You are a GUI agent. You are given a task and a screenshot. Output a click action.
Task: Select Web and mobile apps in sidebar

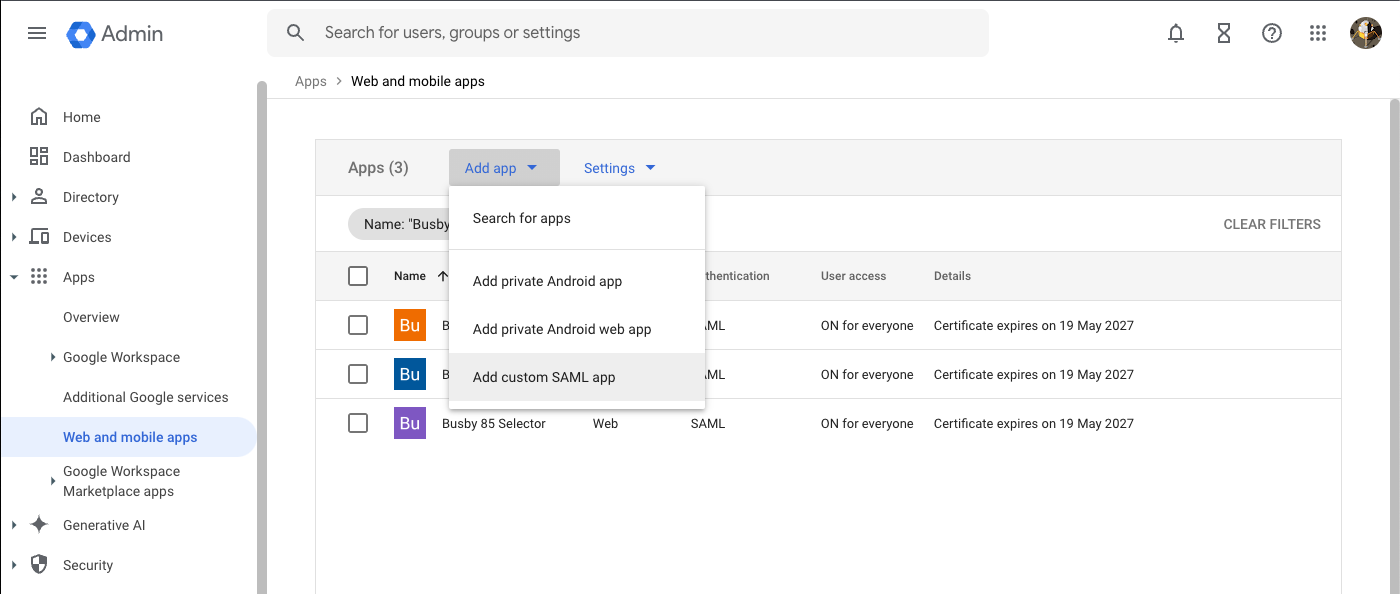coord(128,437)
